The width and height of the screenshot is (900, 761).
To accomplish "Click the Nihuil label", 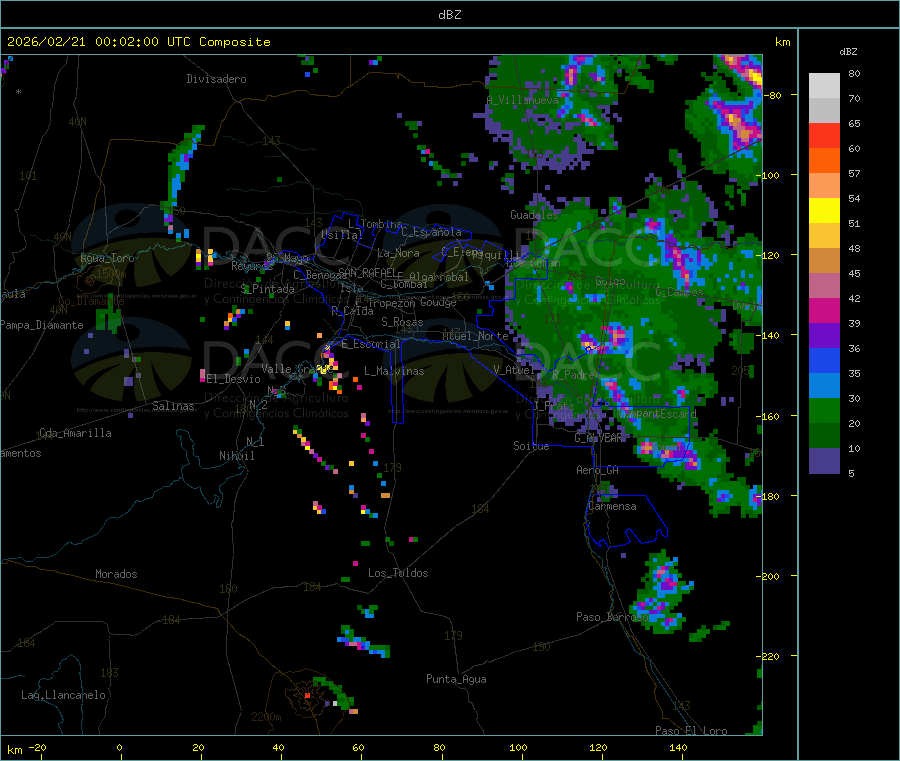I will click(x=236, y=456).
